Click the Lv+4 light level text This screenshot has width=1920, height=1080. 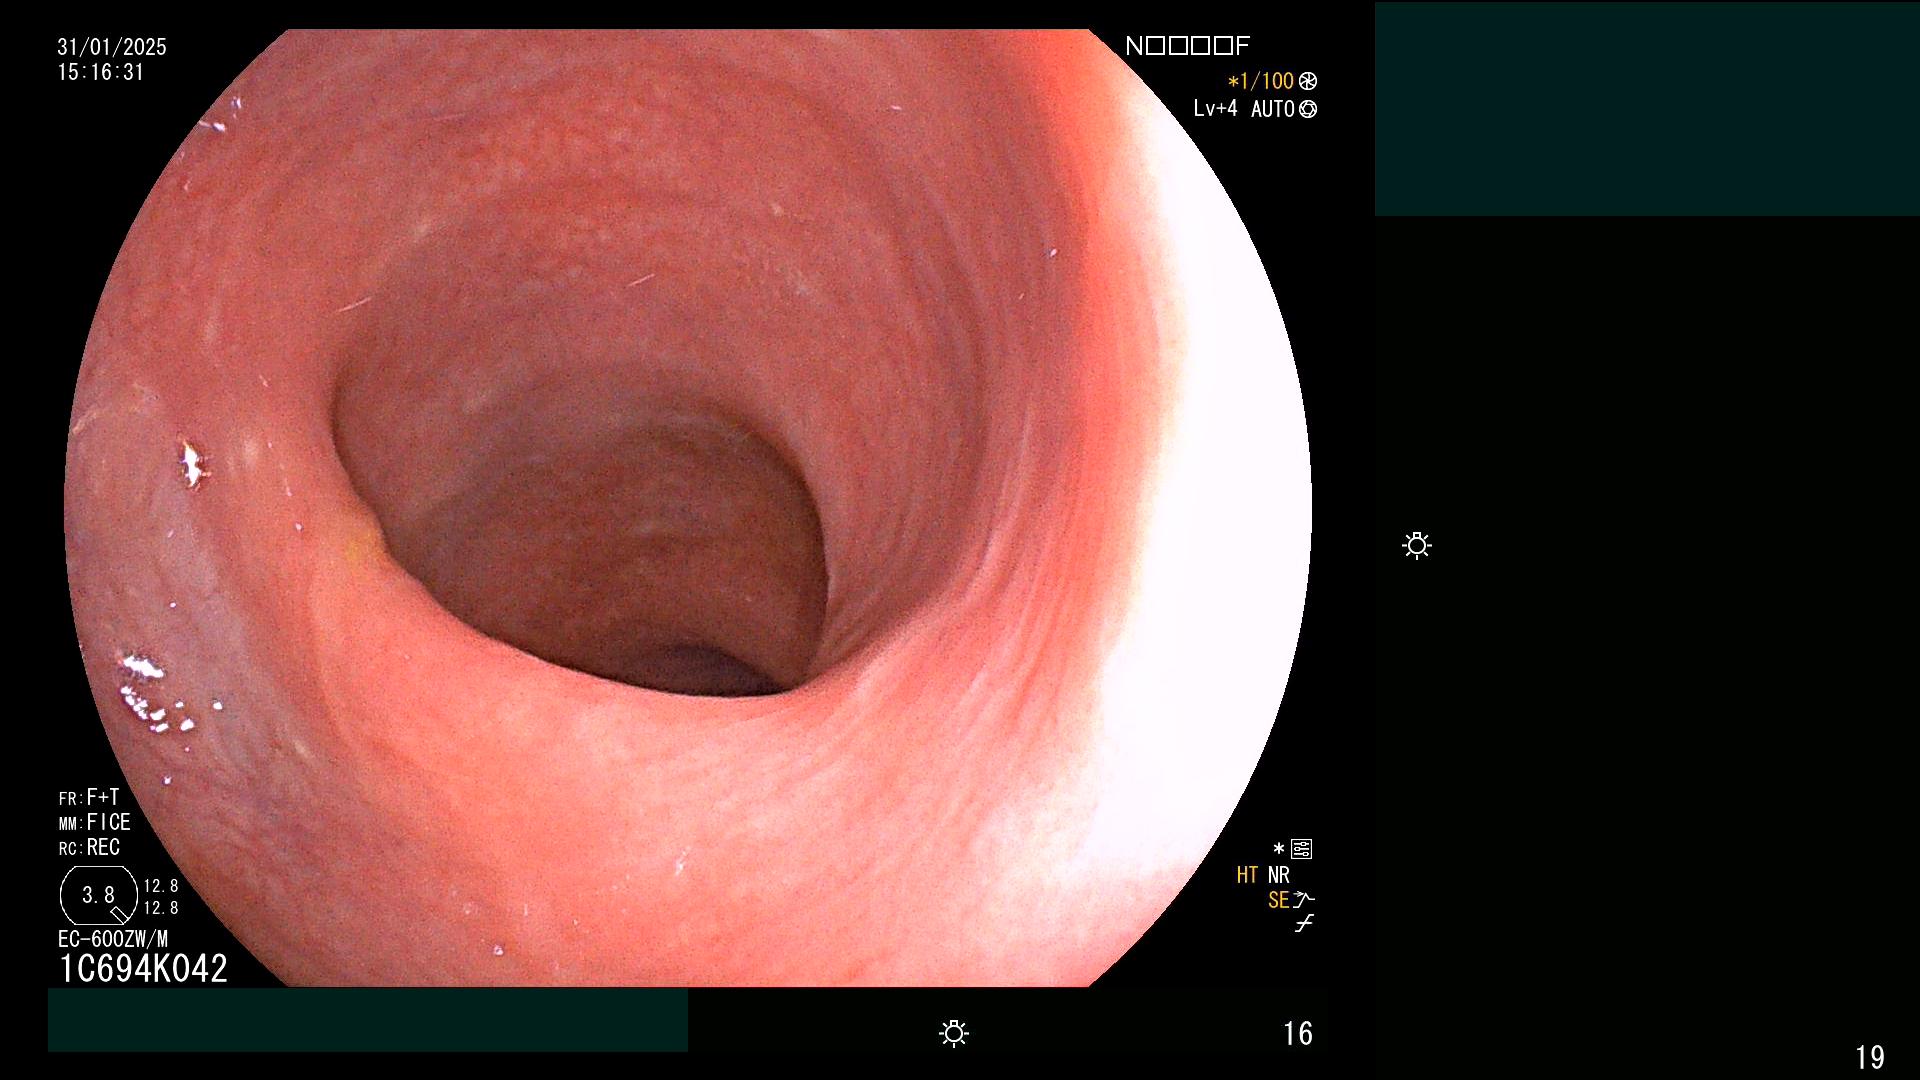coord(1215,108)
